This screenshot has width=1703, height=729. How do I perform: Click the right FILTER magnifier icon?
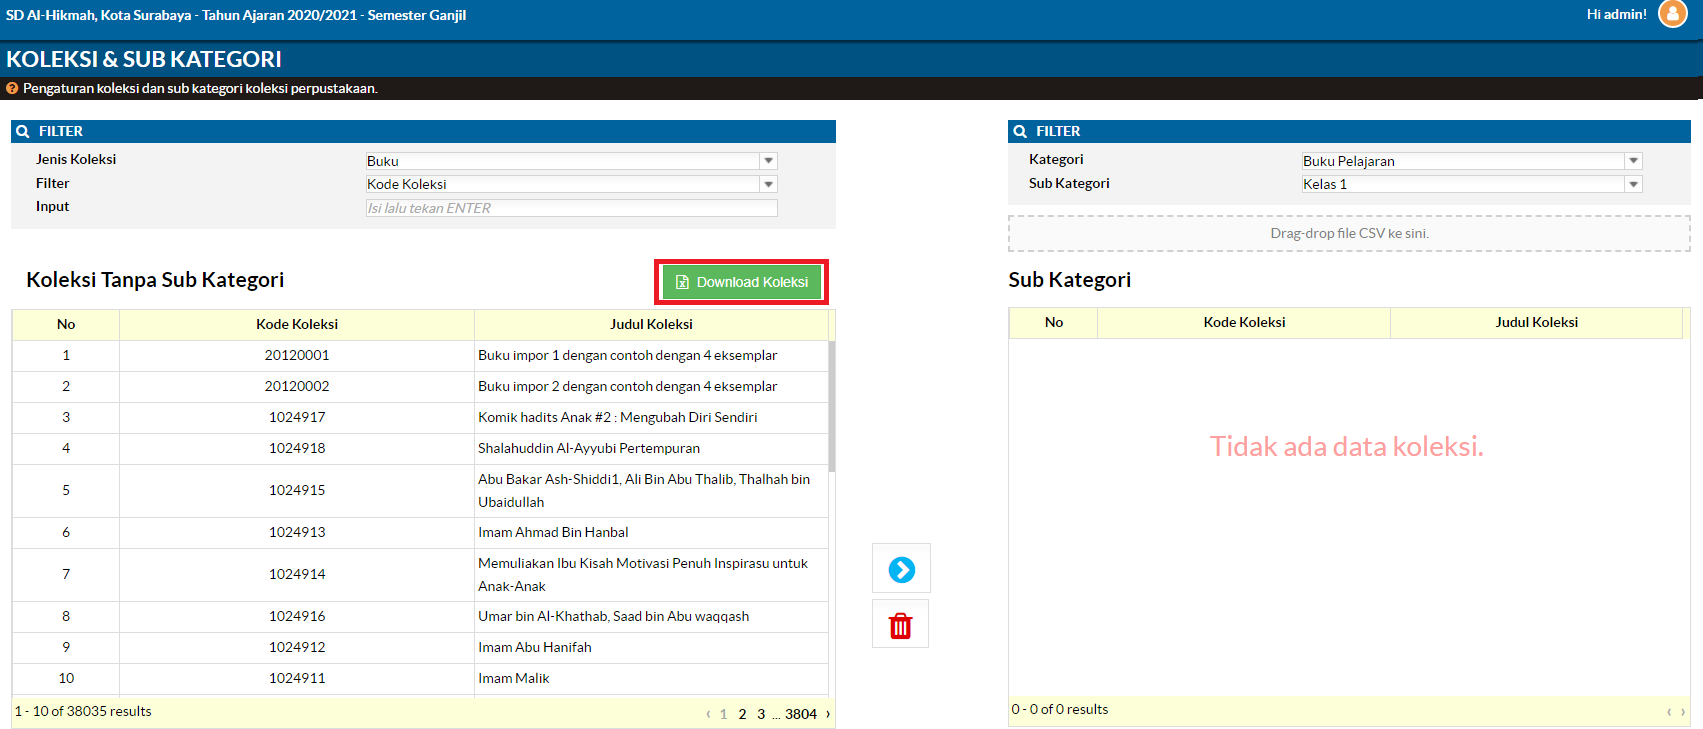[x=1019, y=131]
